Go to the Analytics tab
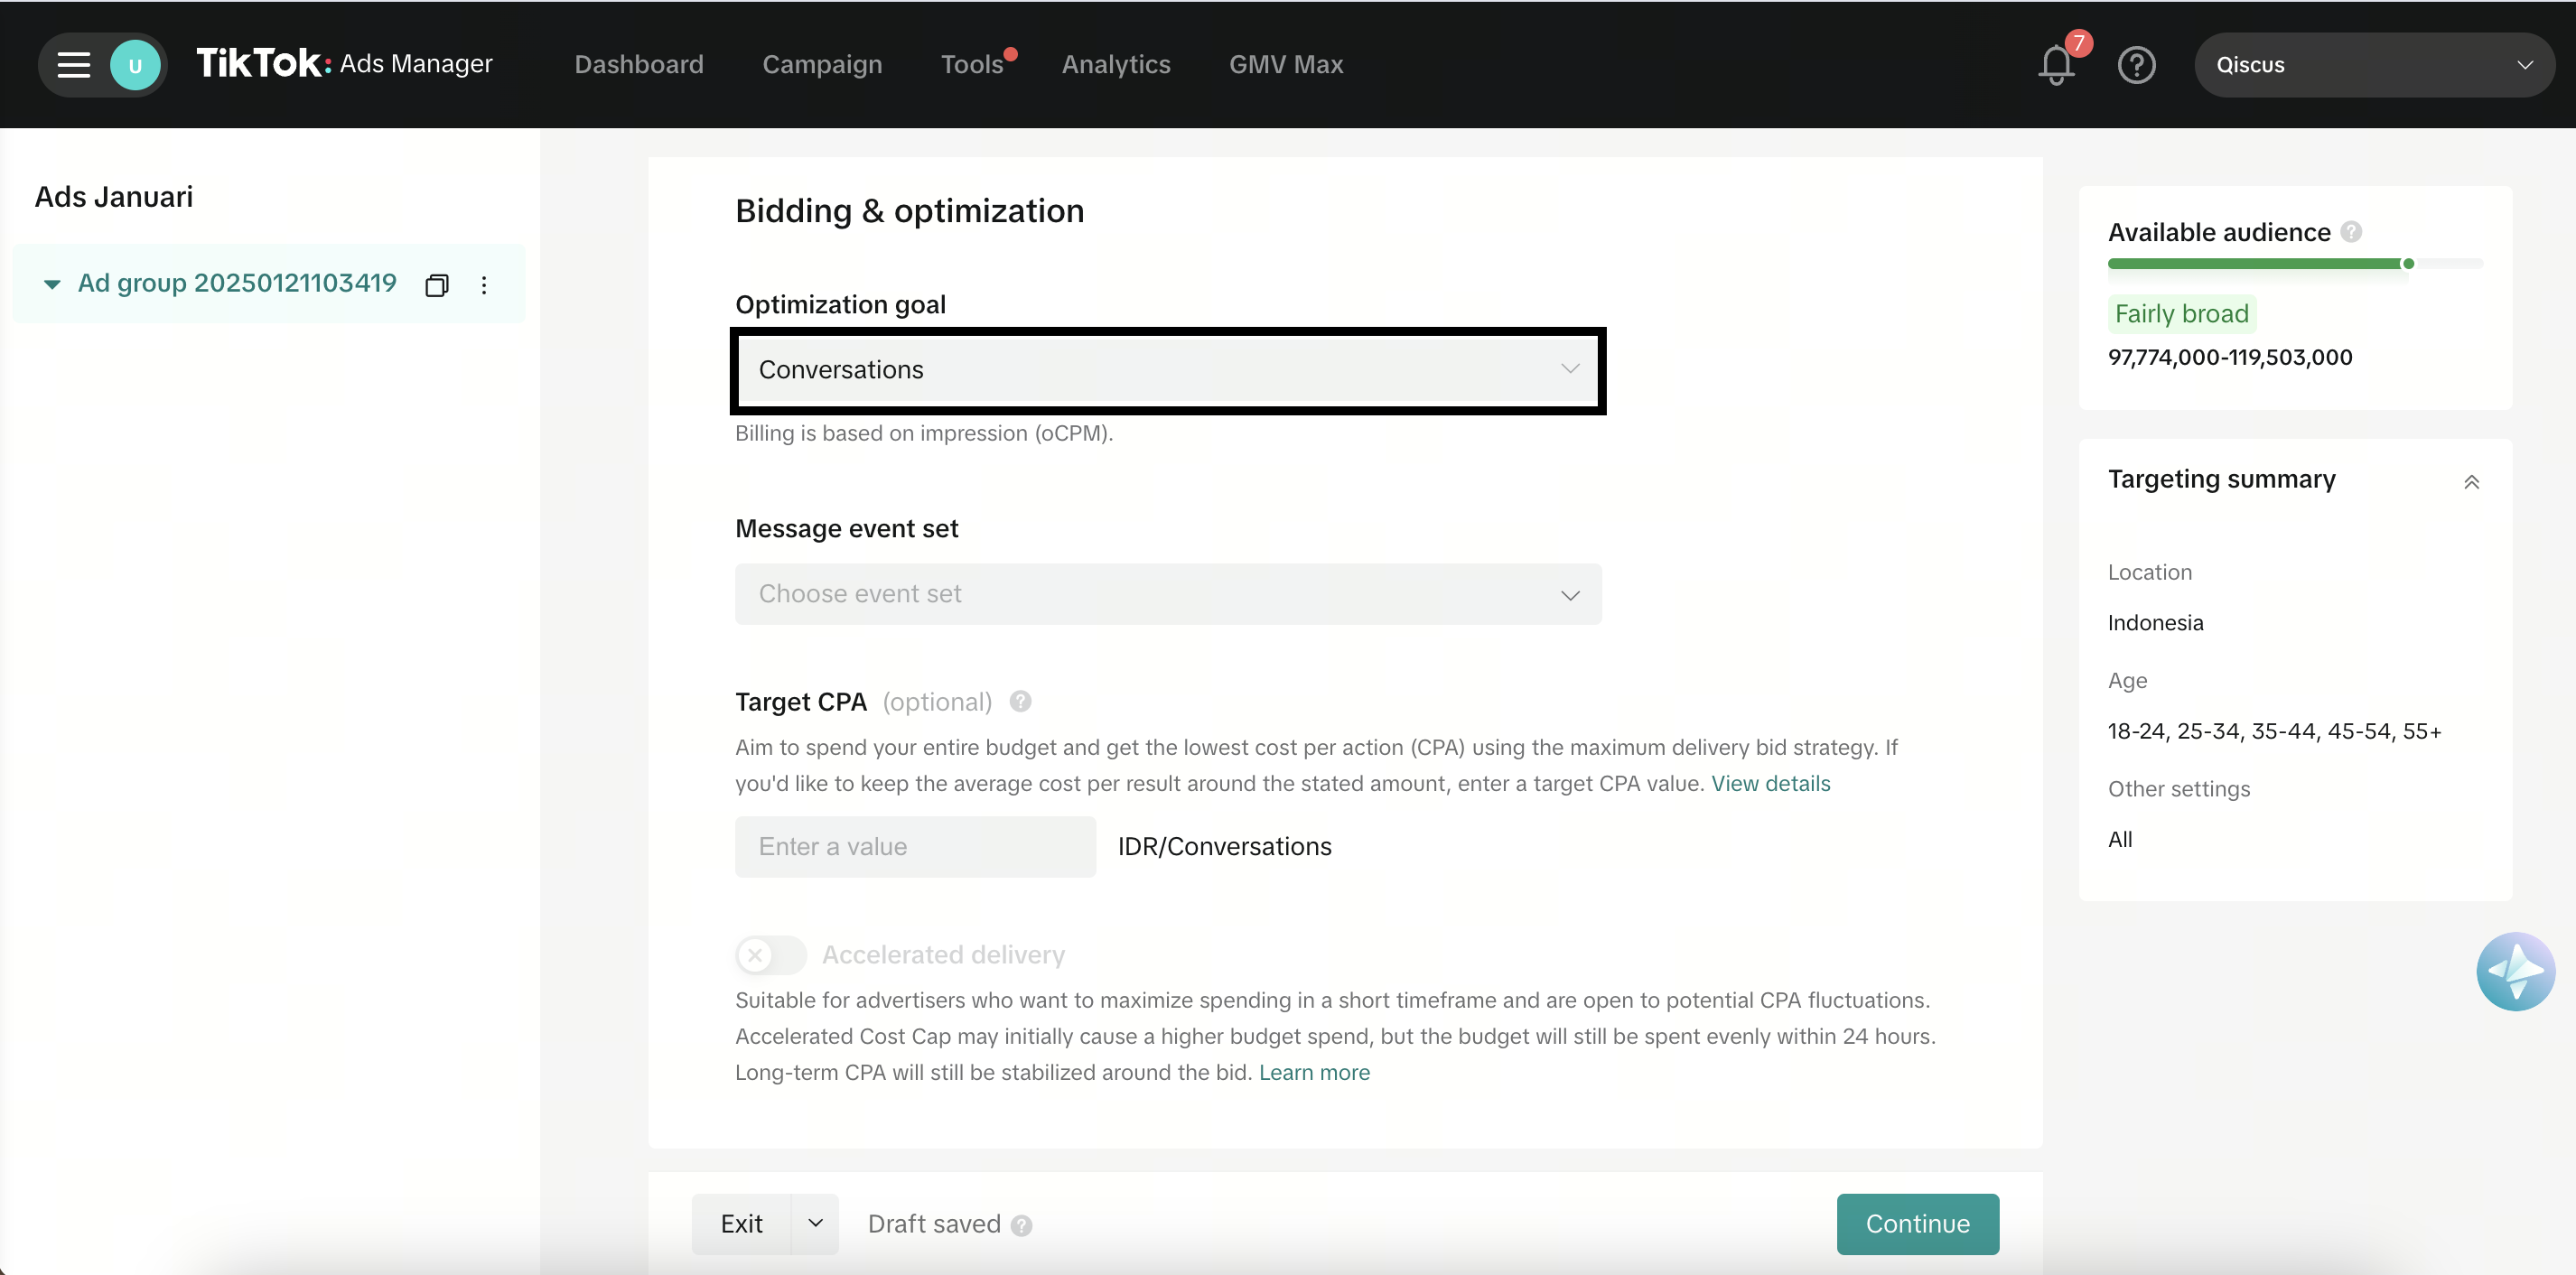This screenshot has height=1275, width=2576. (1116, 64)
